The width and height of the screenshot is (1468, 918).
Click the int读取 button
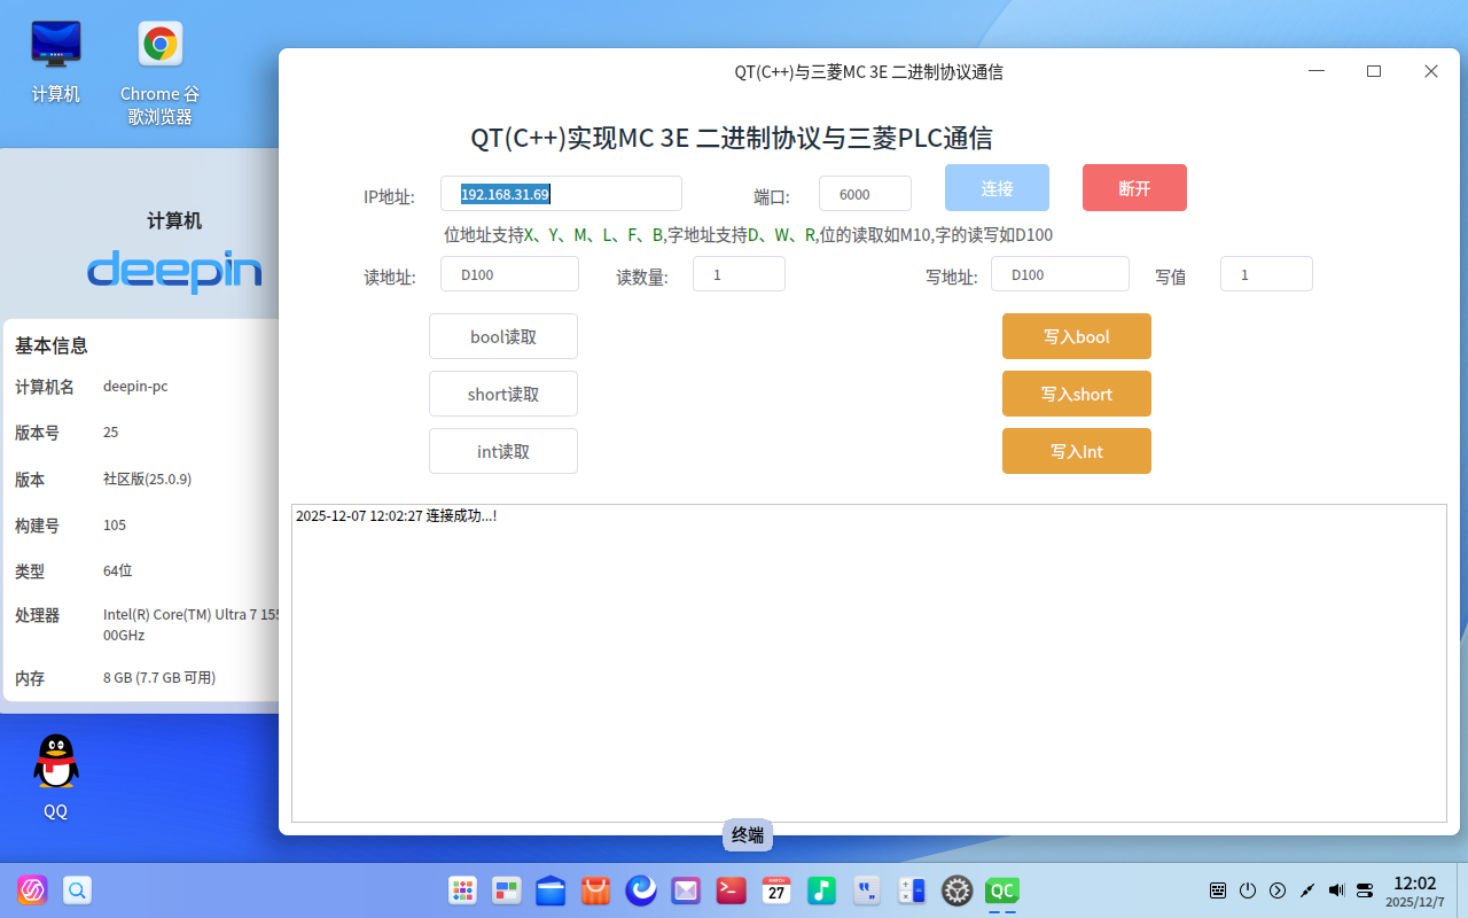tap(503, 451)
